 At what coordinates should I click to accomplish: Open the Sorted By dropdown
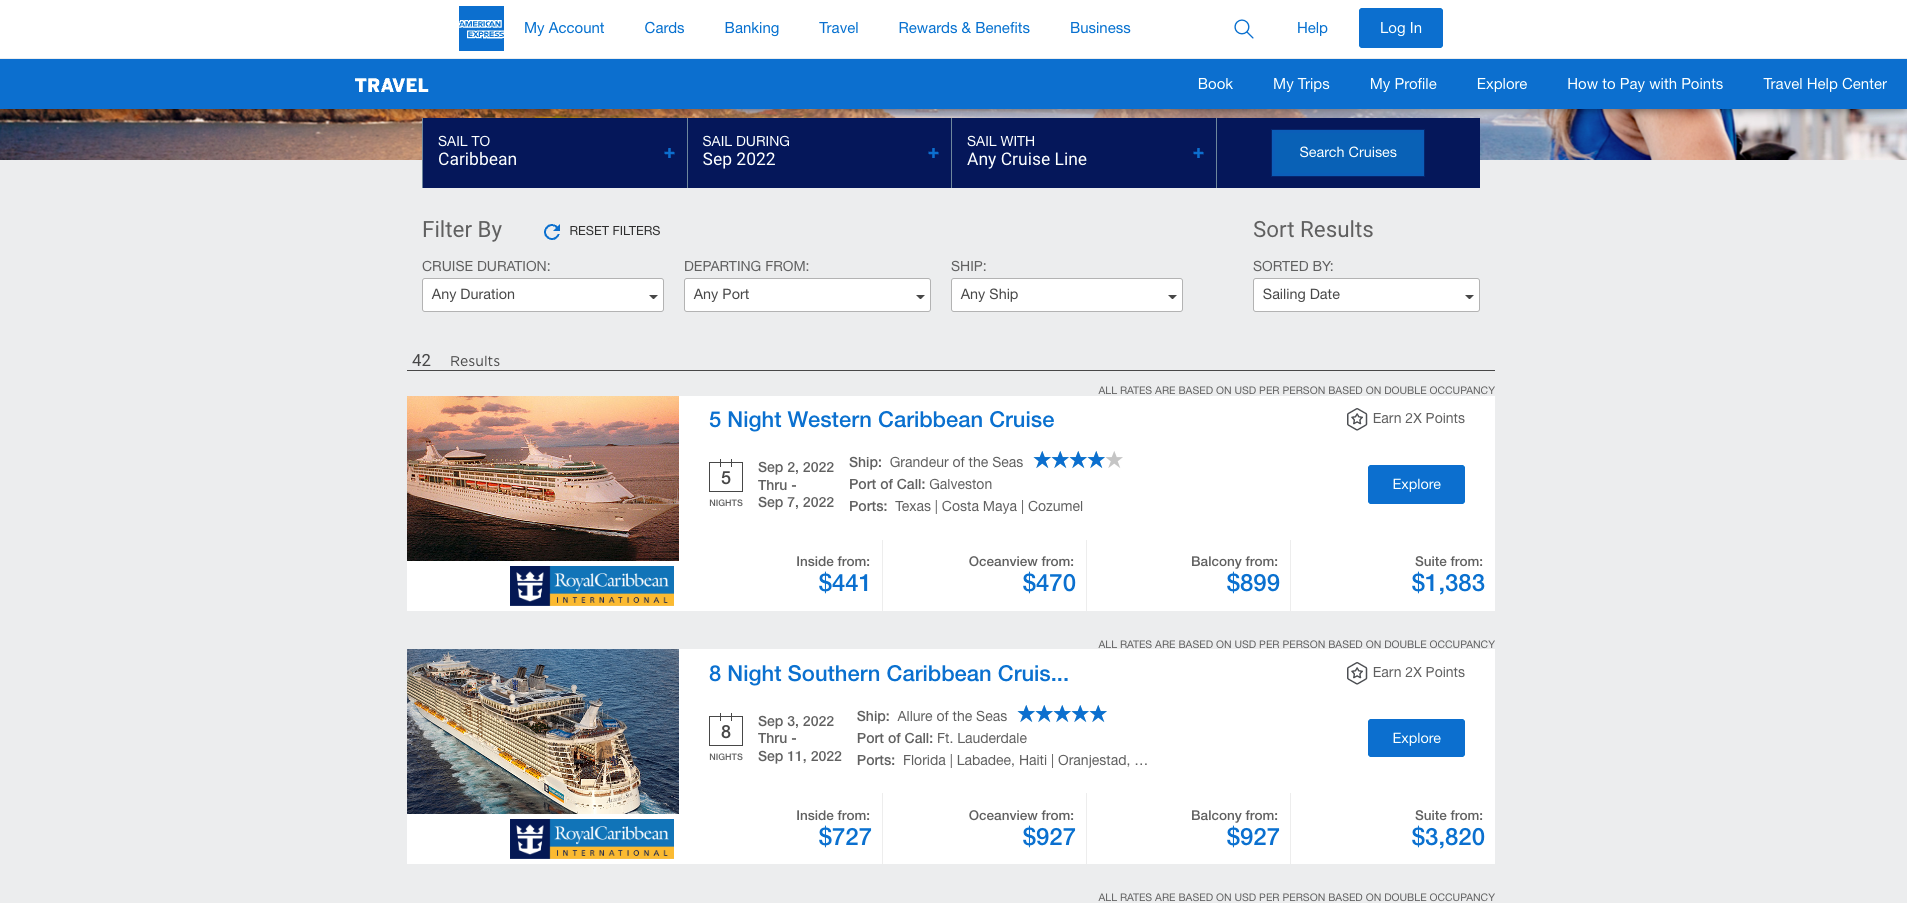[1365, 295]
